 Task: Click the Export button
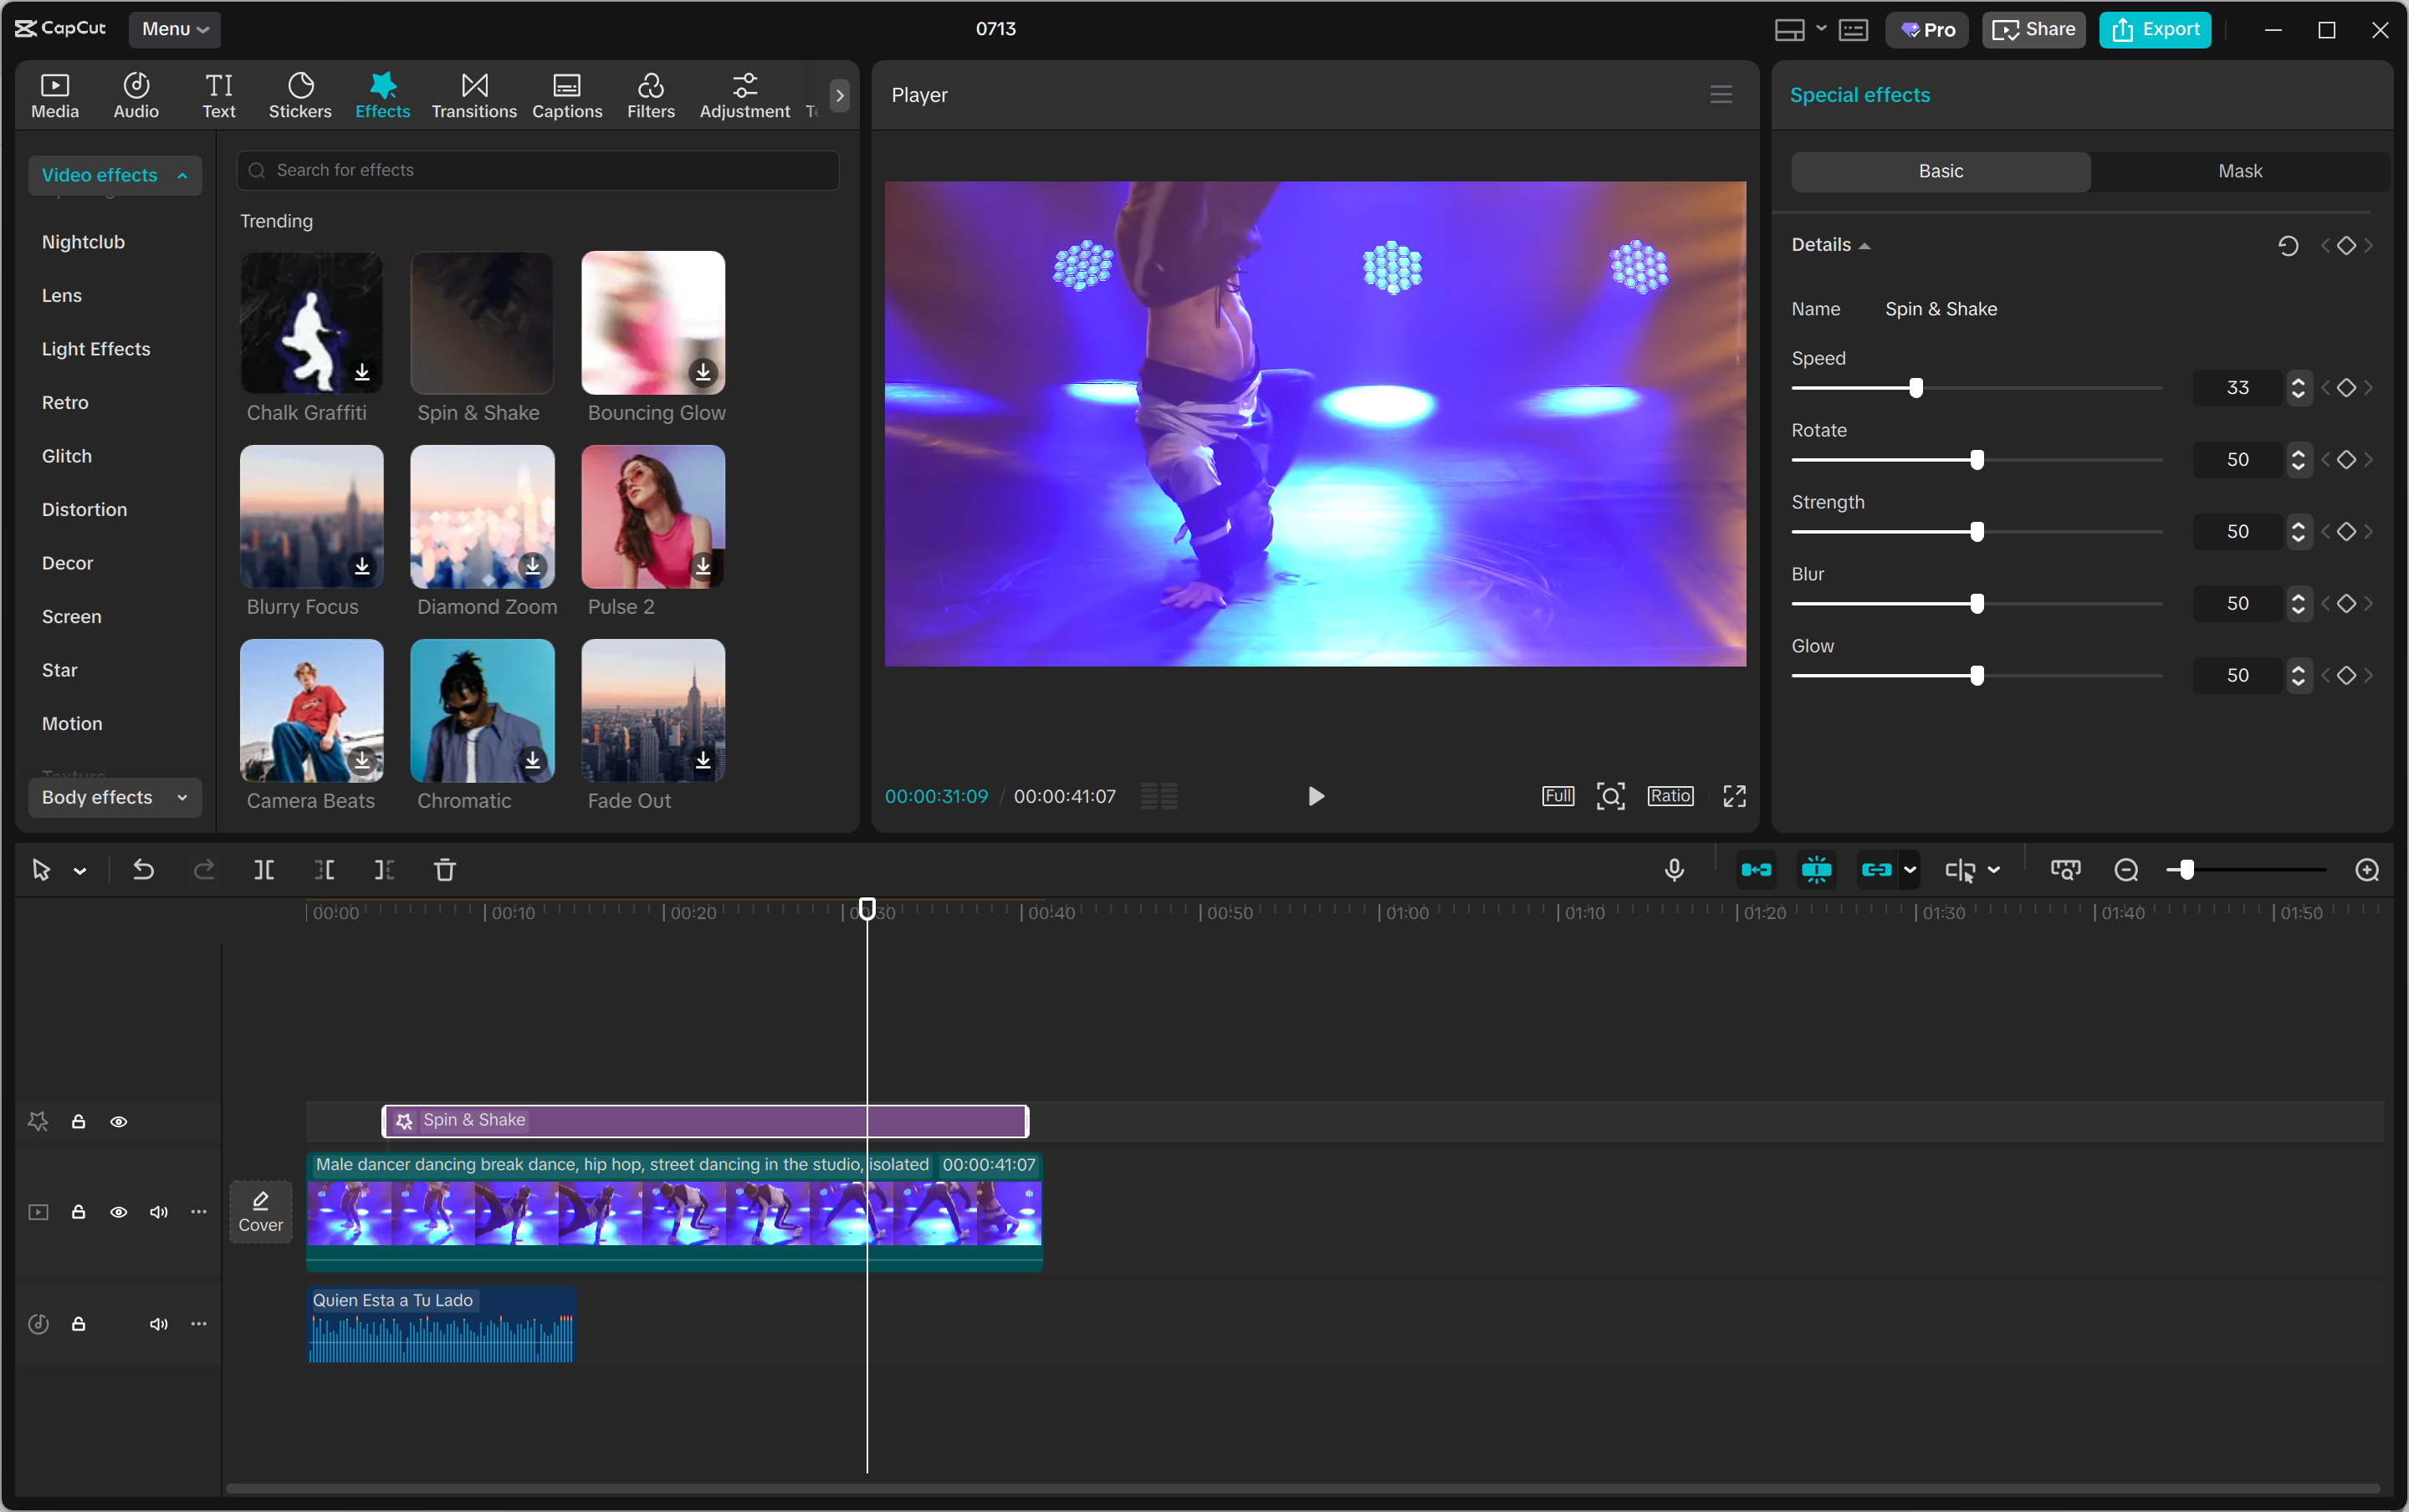click(2155, 29)
